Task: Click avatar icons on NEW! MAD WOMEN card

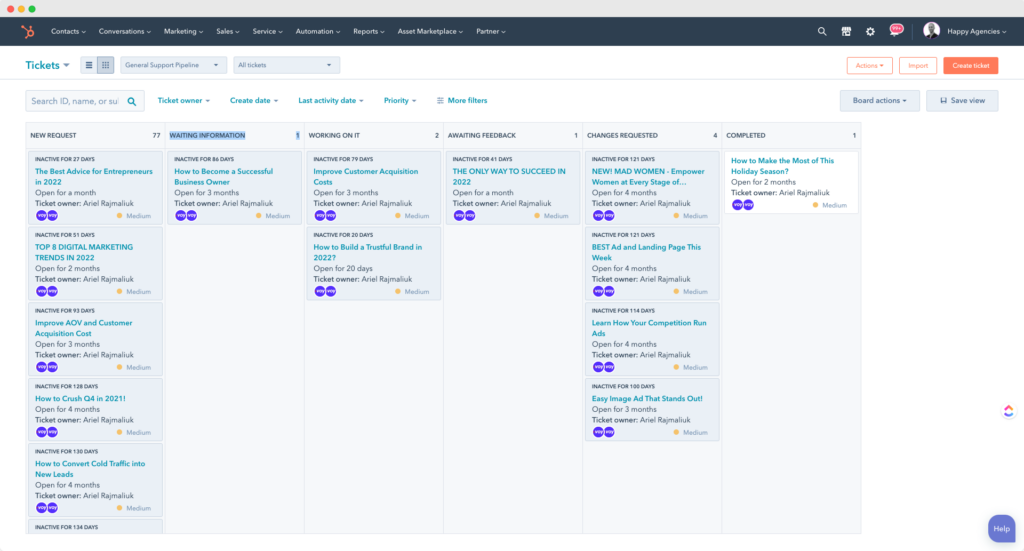Action: (x=603, y=215)
